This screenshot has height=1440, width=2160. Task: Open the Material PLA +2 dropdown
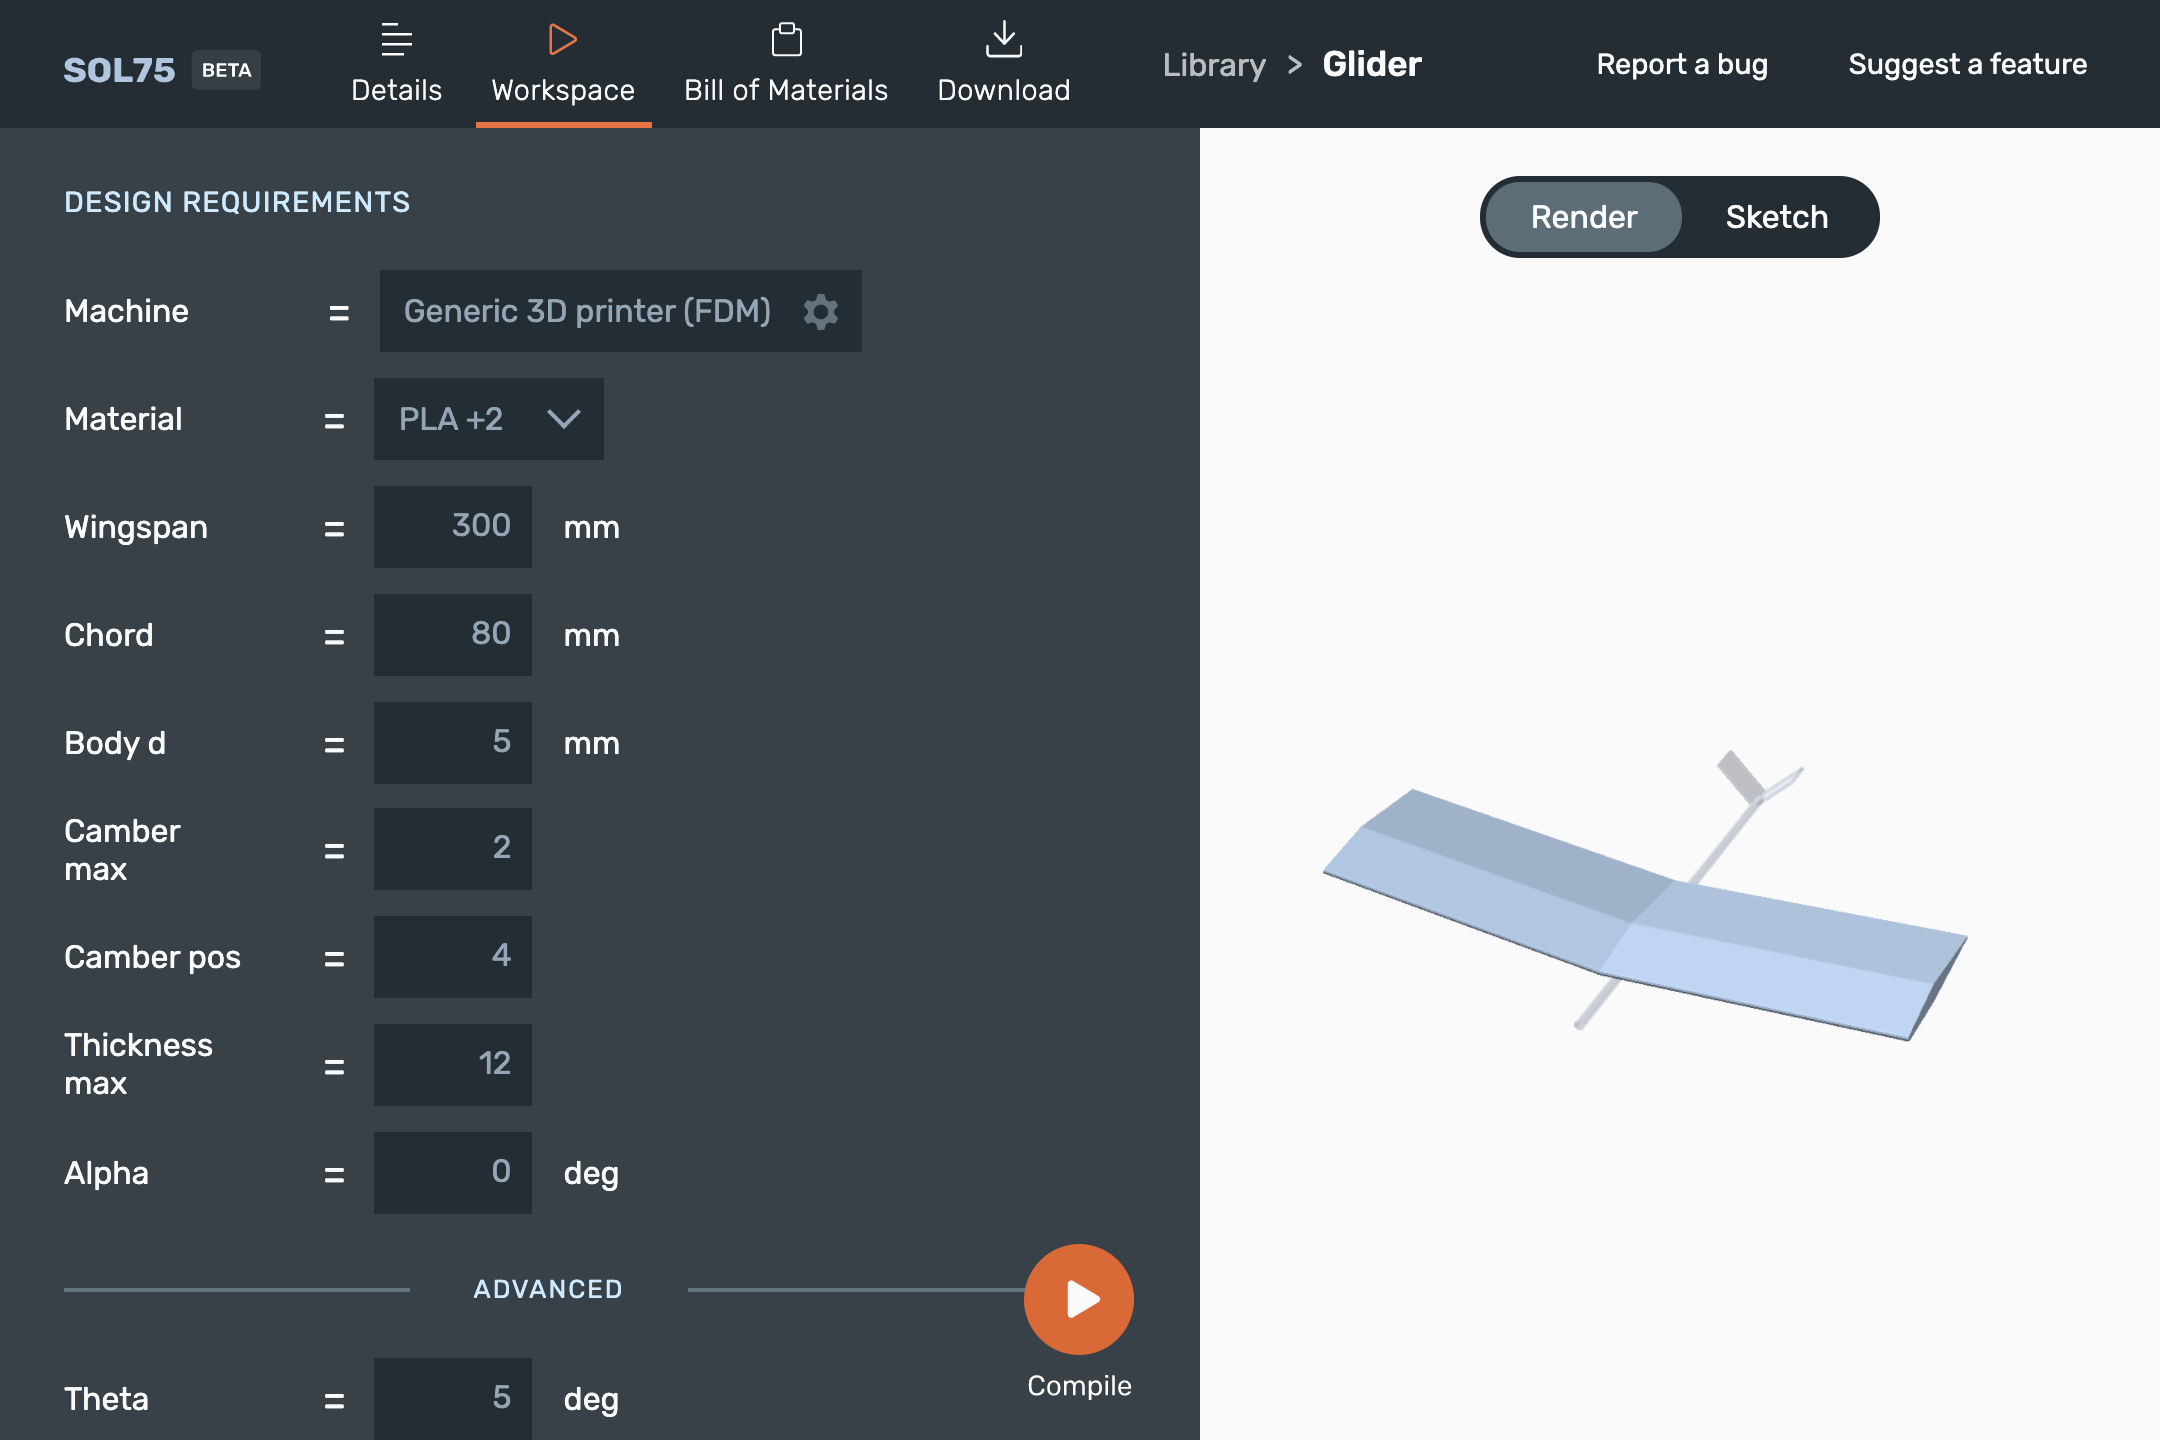(x=489, y=419)
